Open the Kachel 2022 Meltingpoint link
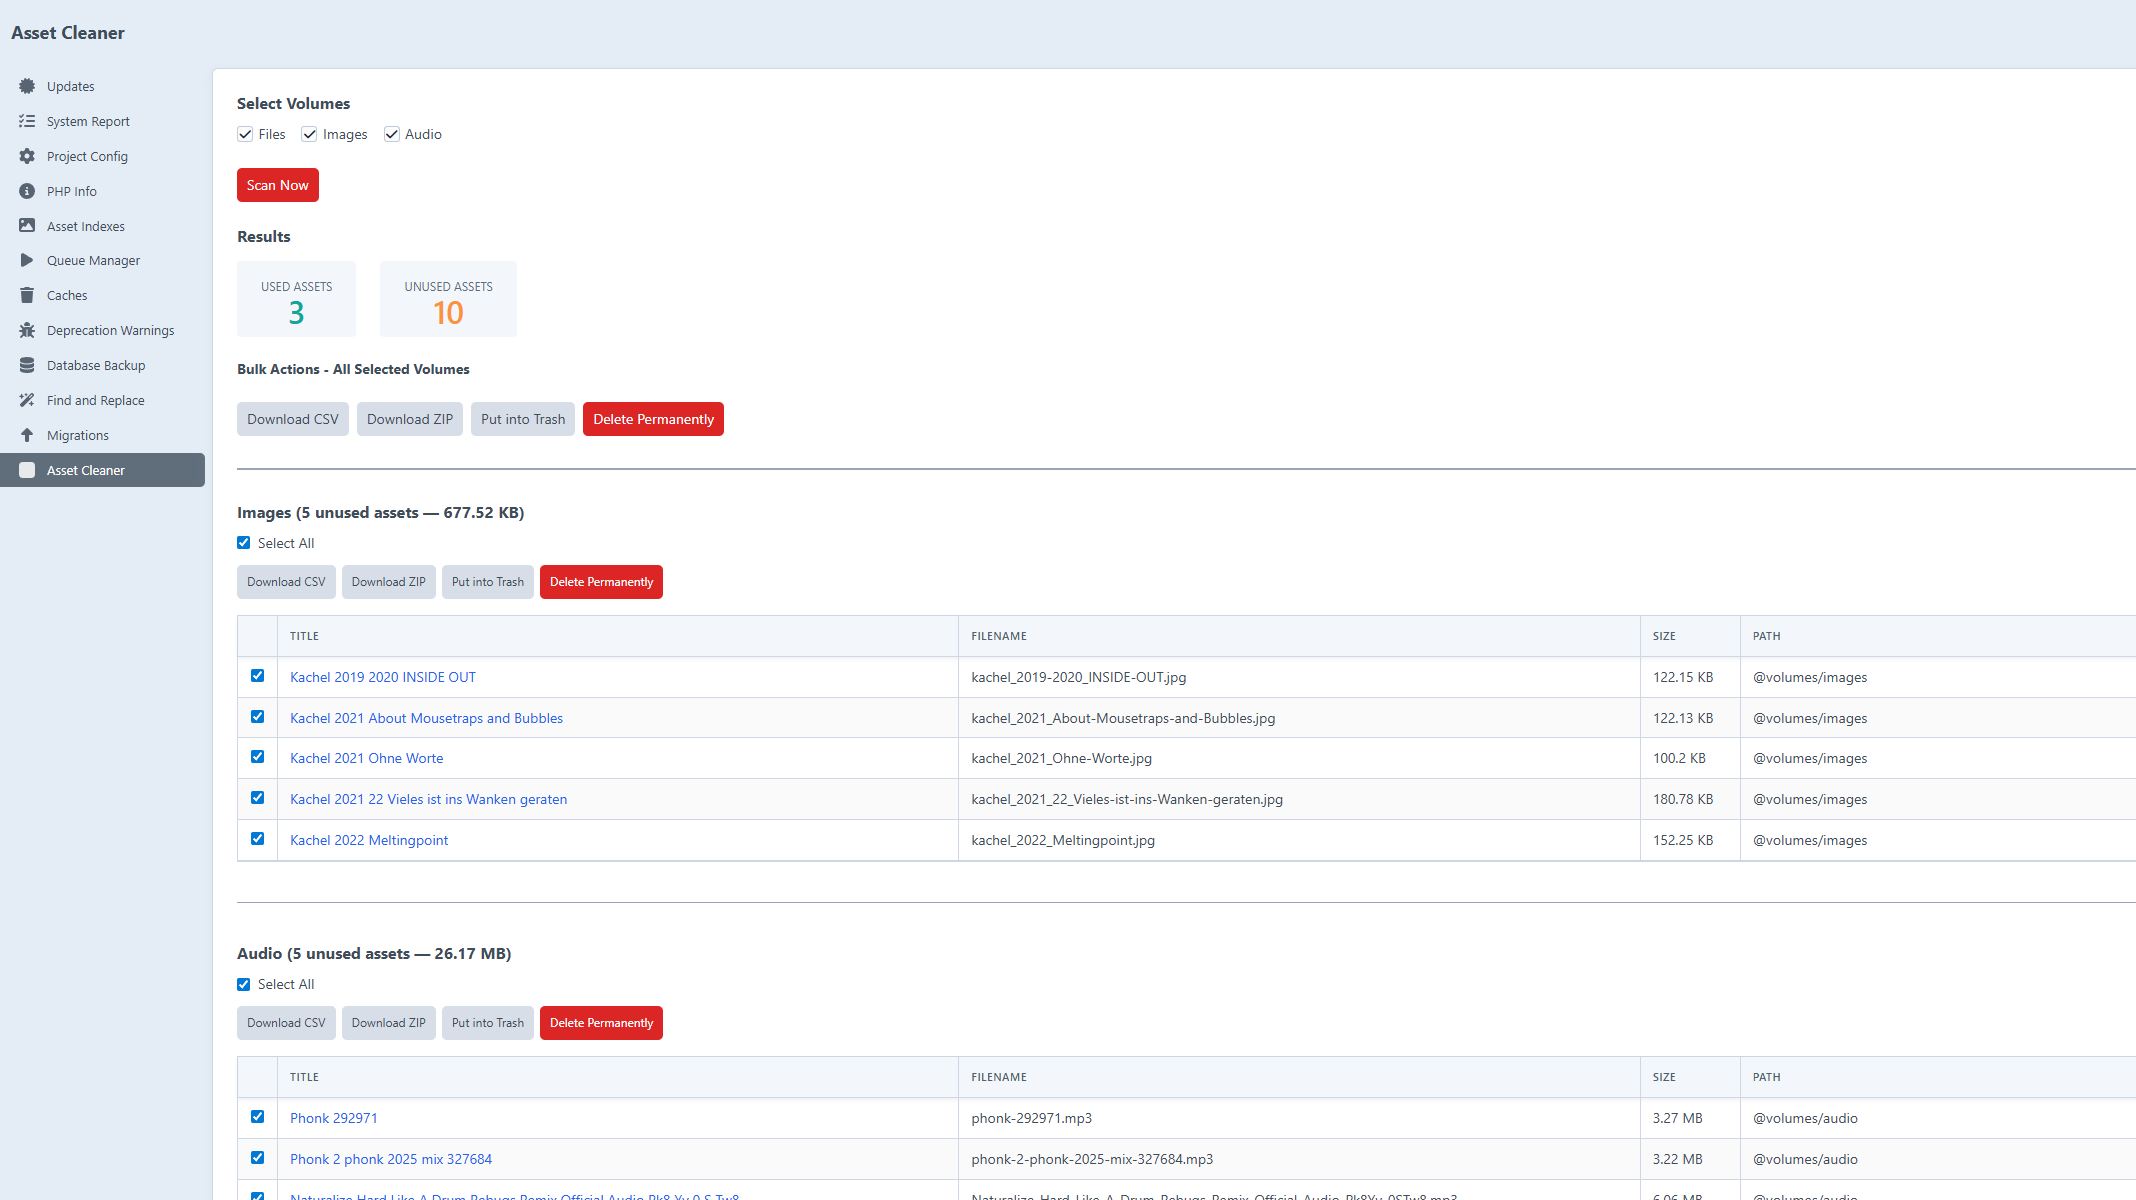 [369, 840]
